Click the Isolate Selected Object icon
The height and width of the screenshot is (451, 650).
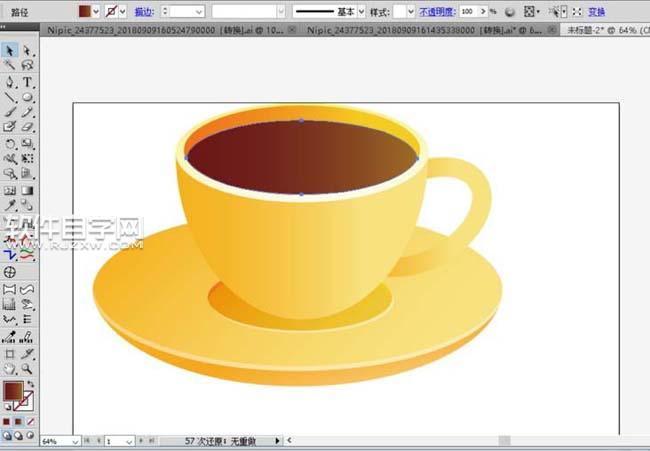577,12
